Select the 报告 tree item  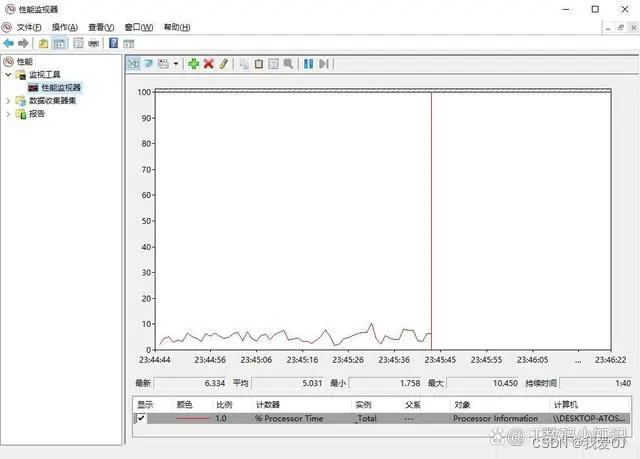[37, 114]
